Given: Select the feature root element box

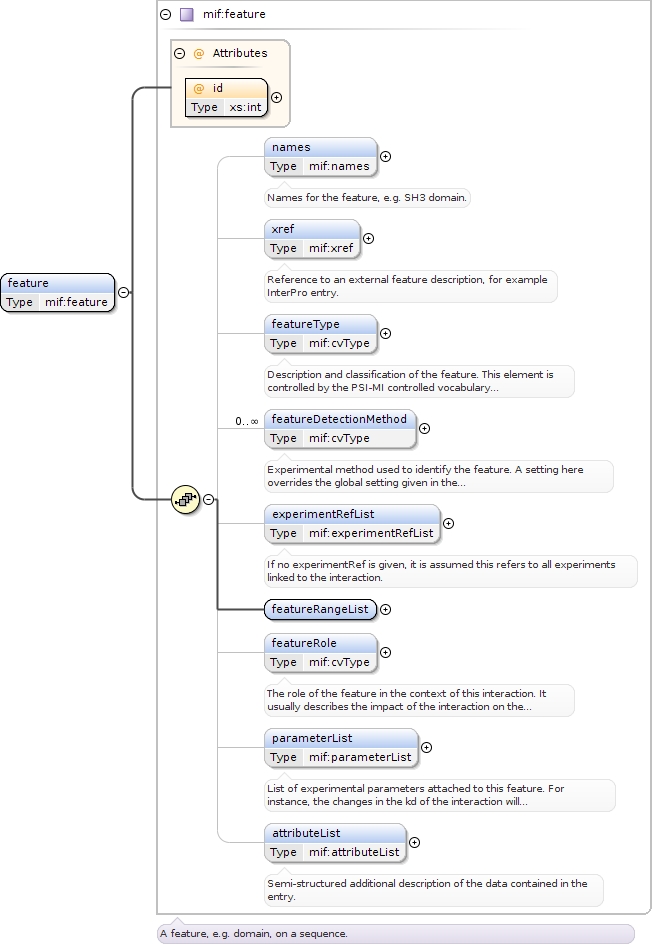Looking at the screenshot, I should [58, 292].
